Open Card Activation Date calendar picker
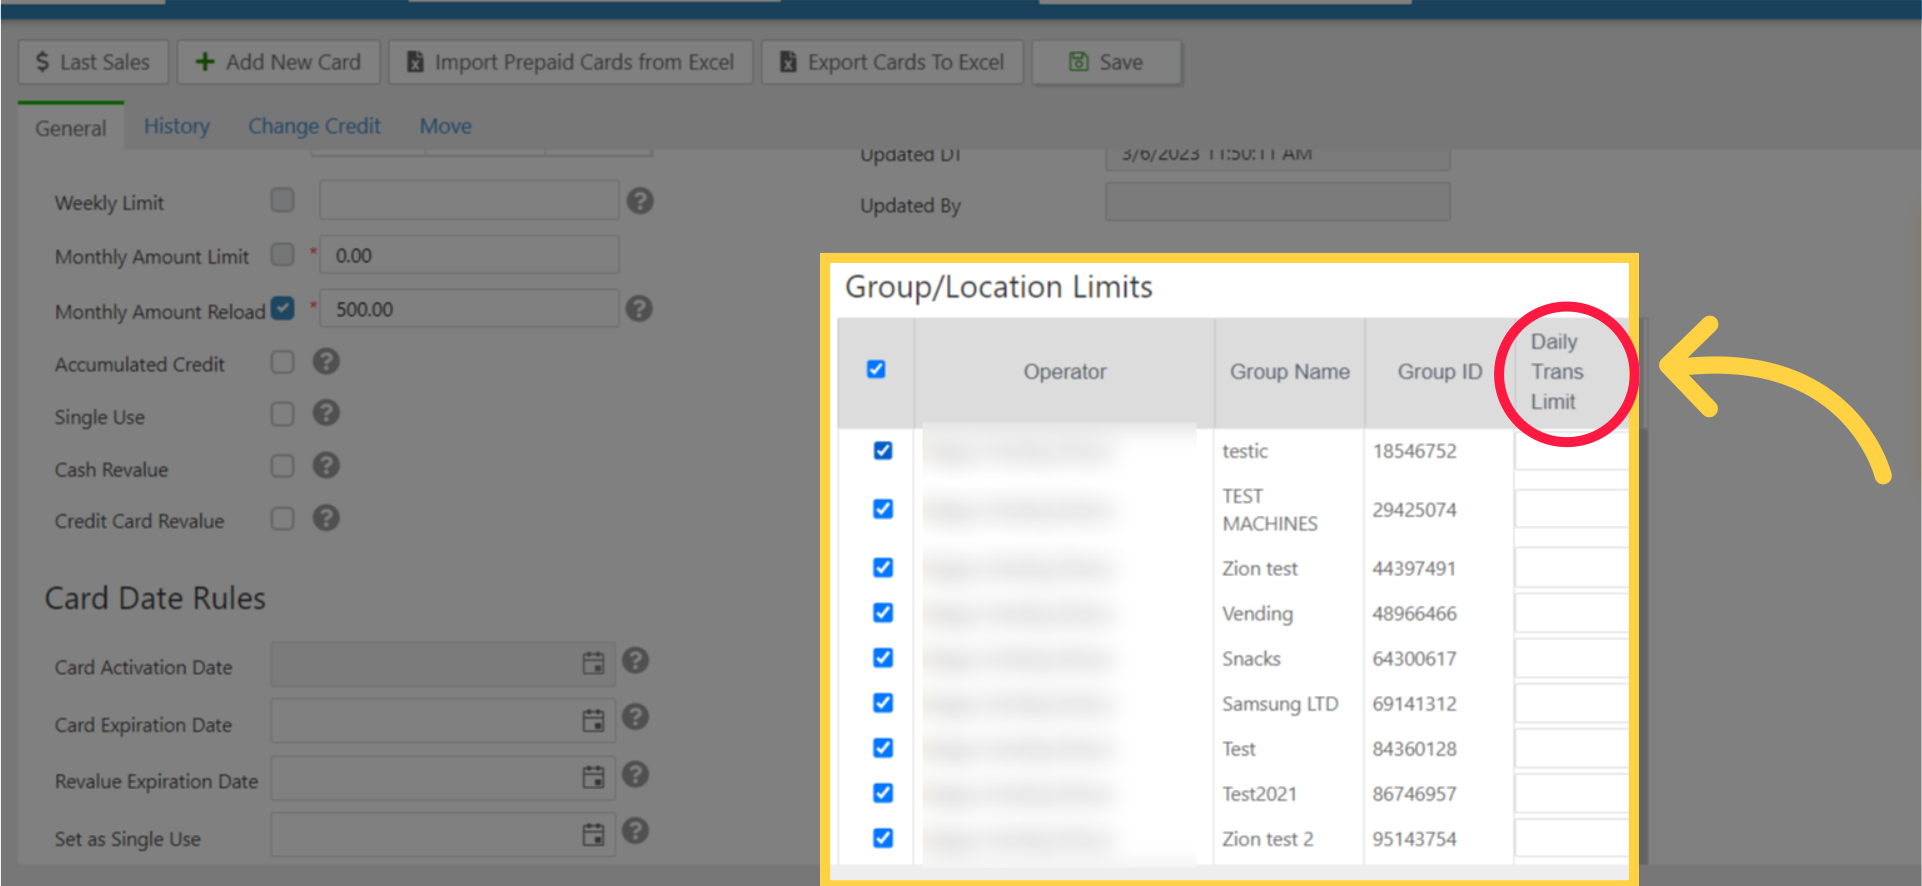Image resolution: width=1922 pixels, height=886 pixels. [x=593, y=663]
